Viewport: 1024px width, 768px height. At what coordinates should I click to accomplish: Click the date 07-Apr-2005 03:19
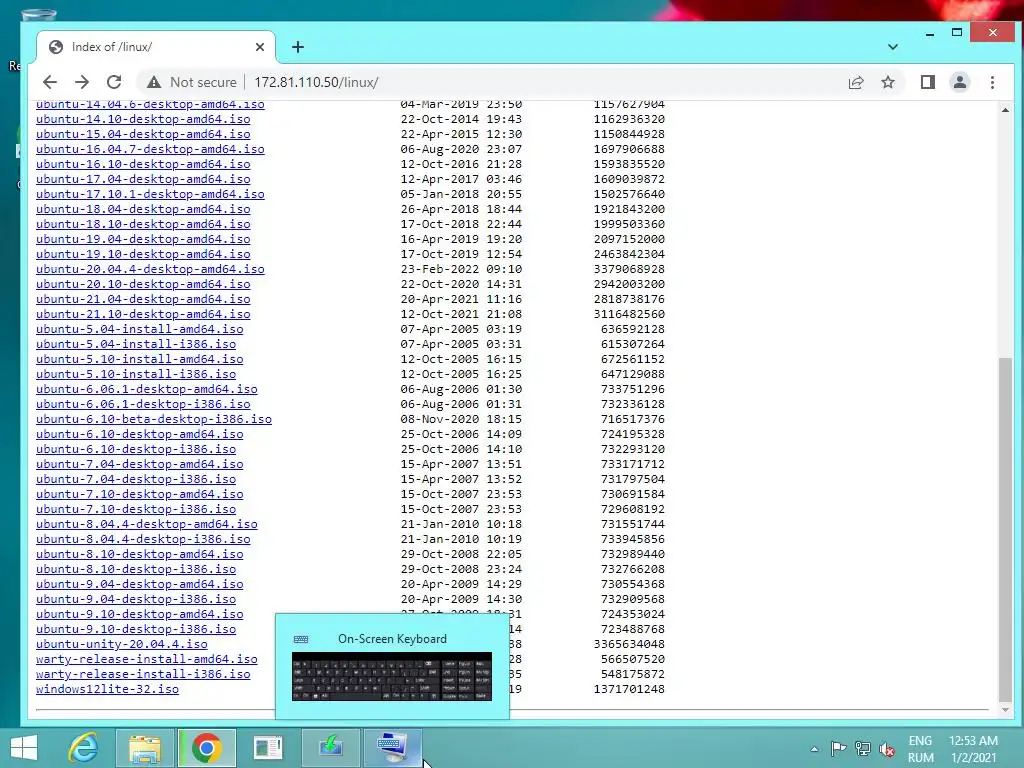coord(461,330)
